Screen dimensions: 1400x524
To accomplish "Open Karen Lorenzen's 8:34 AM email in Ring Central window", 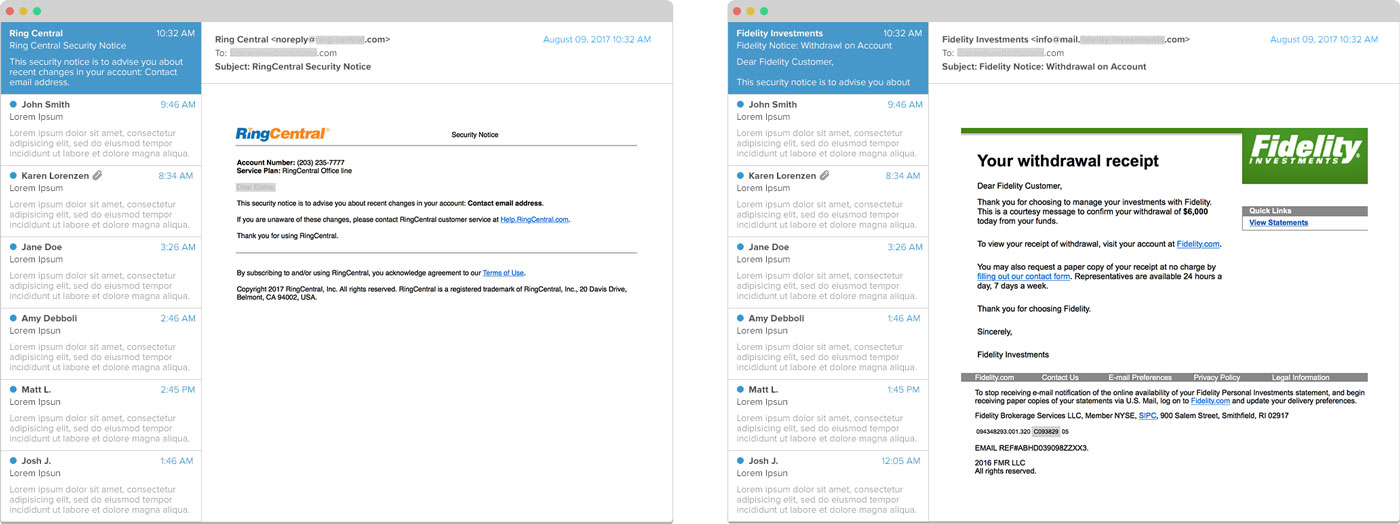I will (x=101, y=201).
